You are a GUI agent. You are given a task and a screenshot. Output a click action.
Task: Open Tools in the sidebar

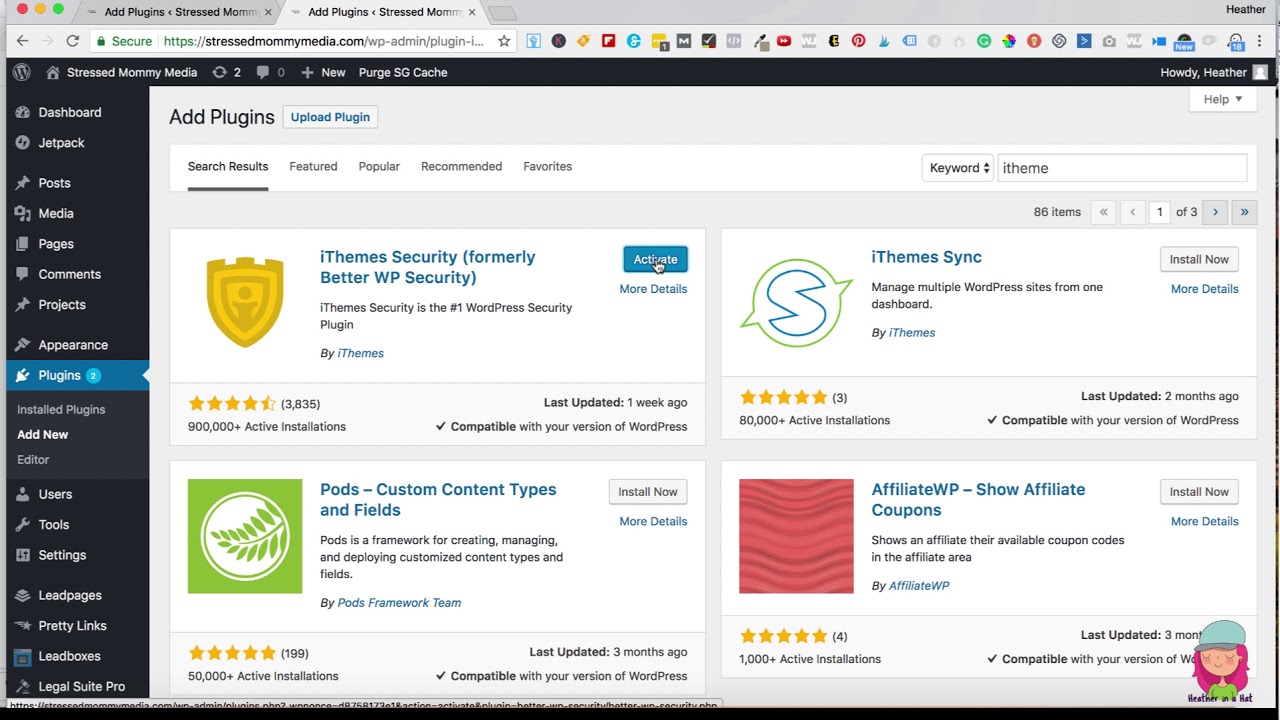pos(54,524)
